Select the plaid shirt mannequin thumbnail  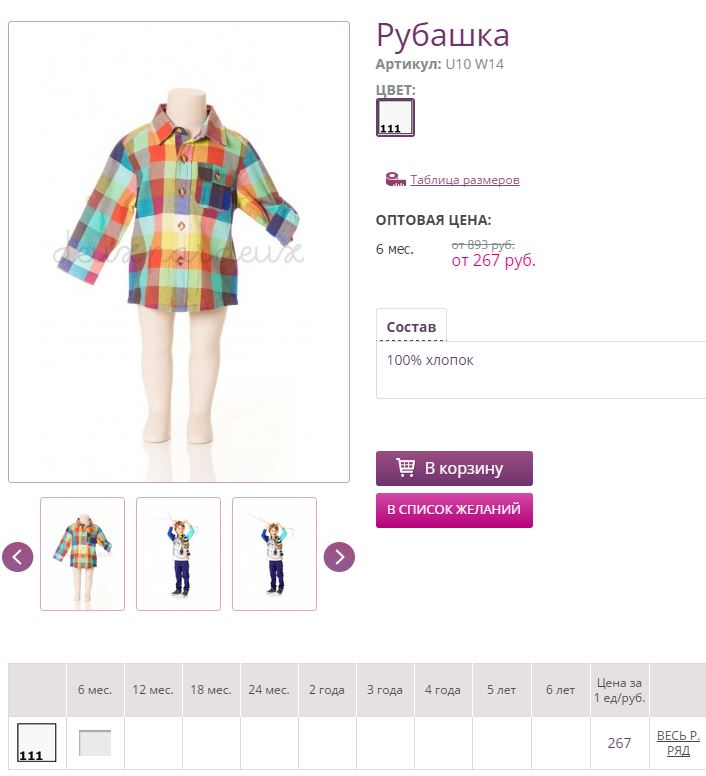pos(83,554)
